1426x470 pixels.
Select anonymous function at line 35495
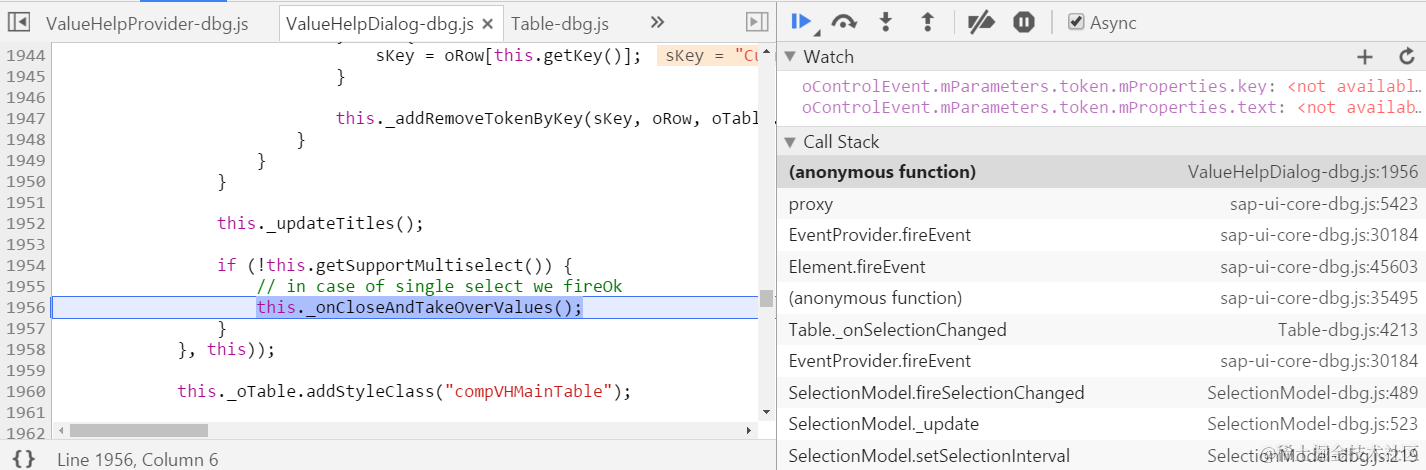click(1102, 298)
